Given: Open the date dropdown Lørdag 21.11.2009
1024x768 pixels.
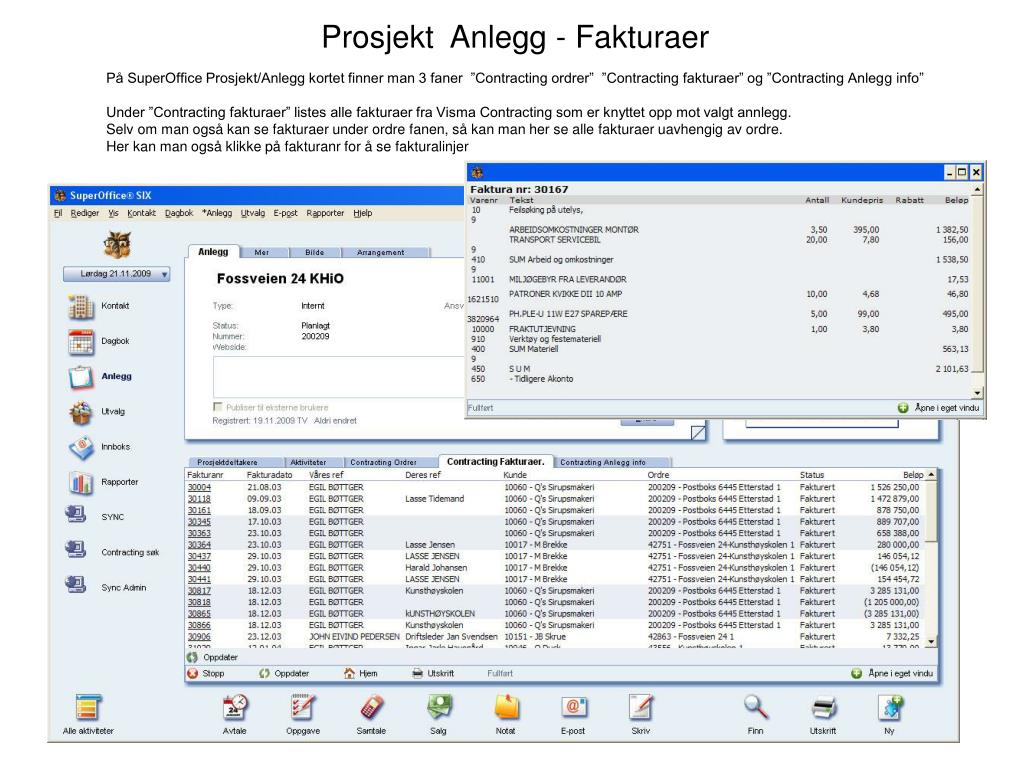Looking at the screenshot, I should point(116,274).
